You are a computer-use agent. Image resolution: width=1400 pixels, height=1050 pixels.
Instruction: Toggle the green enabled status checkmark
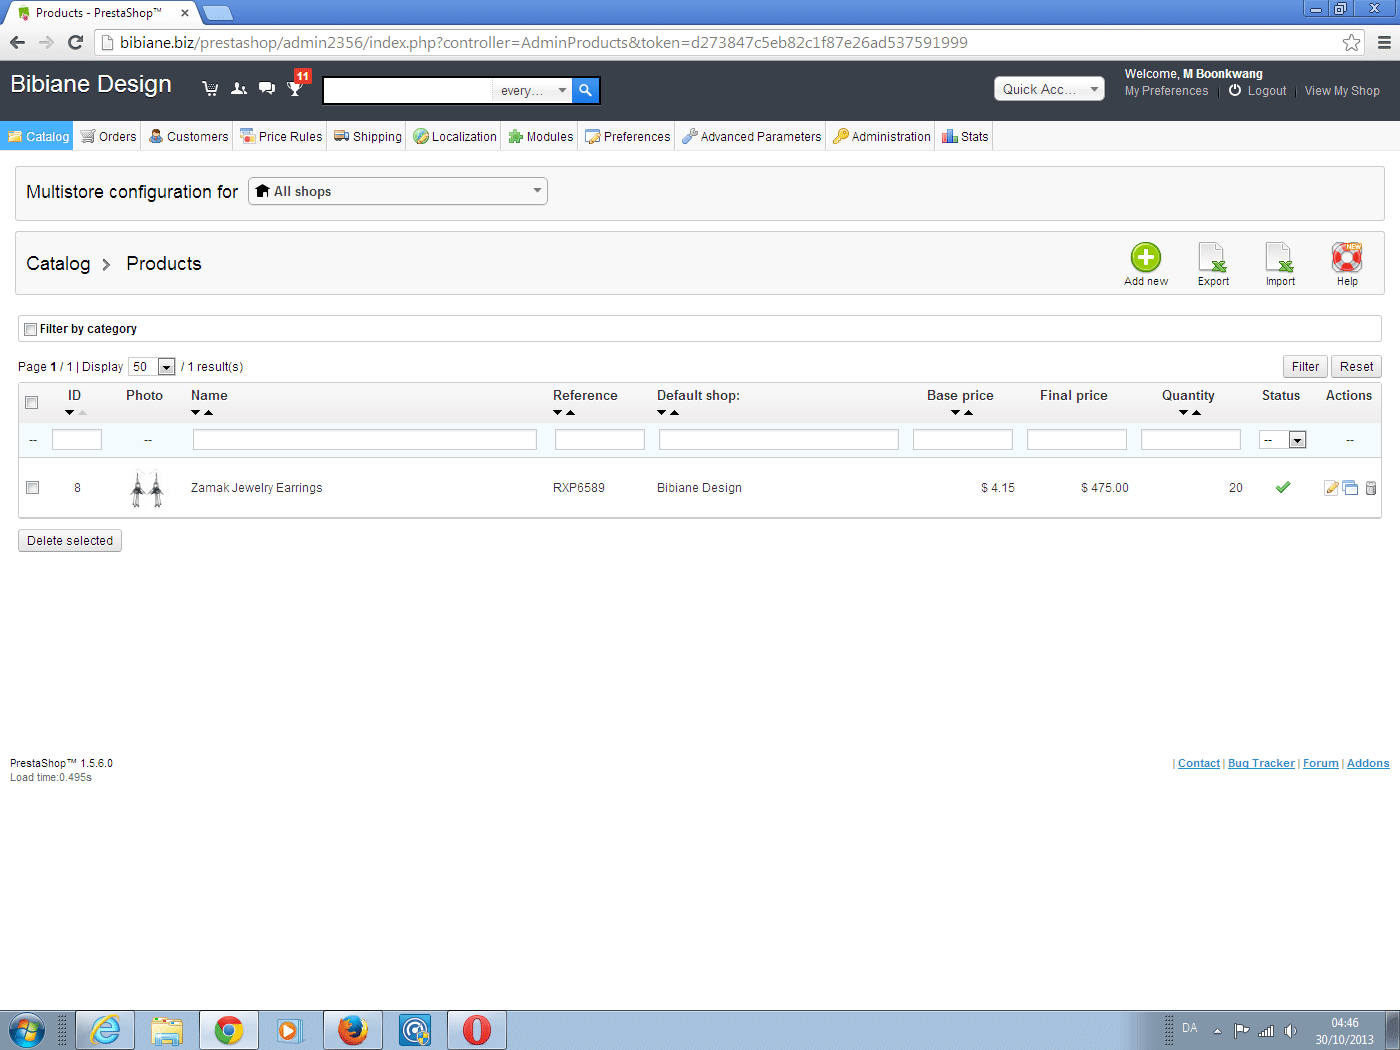tap(1283, 487)
